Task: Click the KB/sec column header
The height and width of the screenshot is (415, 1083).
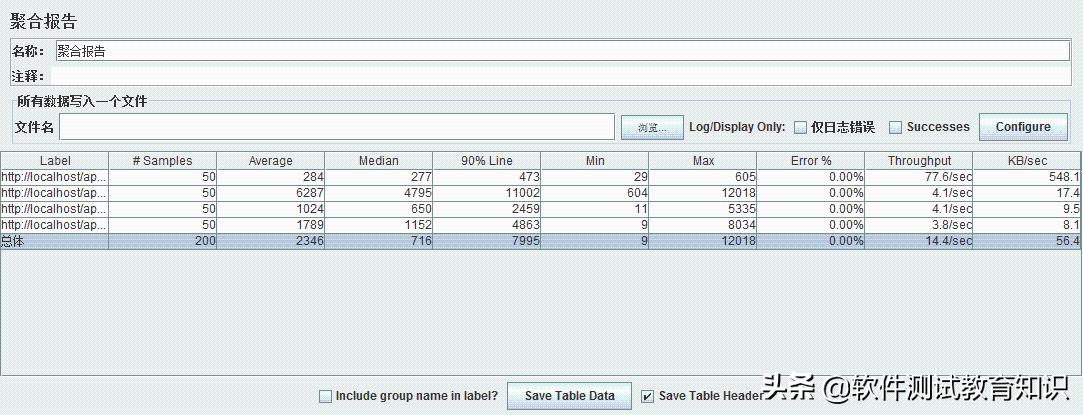Action: (x=1027, y=161)
